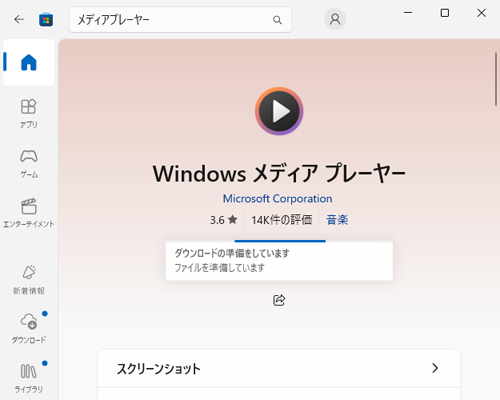Screen dimensions: 500x400
Task: Open the user profile account icon
Action: point(335,19)
